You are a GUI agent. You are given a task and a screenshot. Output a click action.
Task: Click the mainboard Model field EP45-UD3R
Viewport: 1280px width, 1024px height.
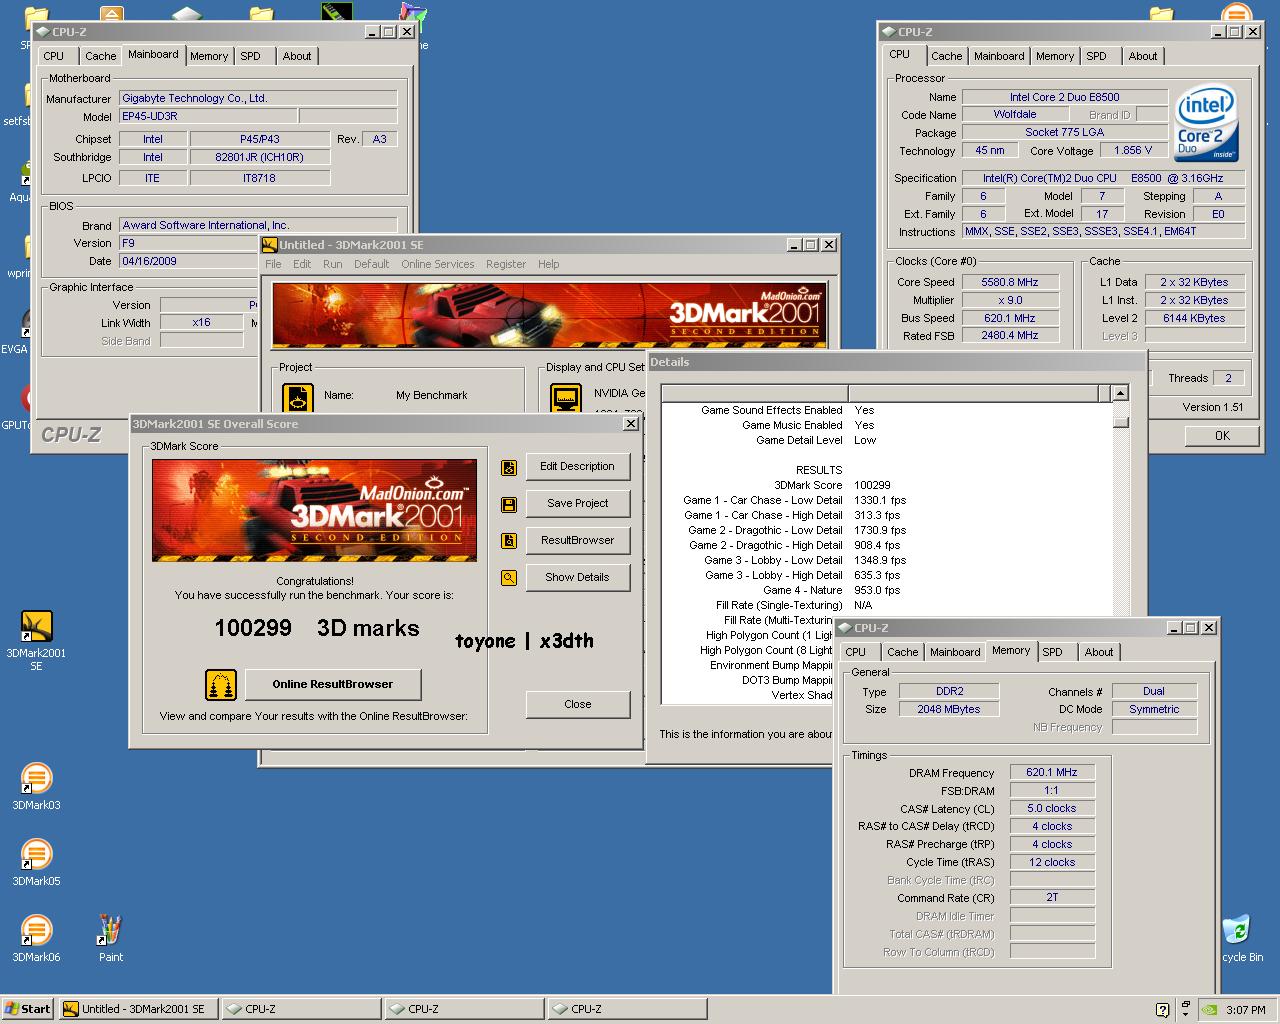(208, 116)
